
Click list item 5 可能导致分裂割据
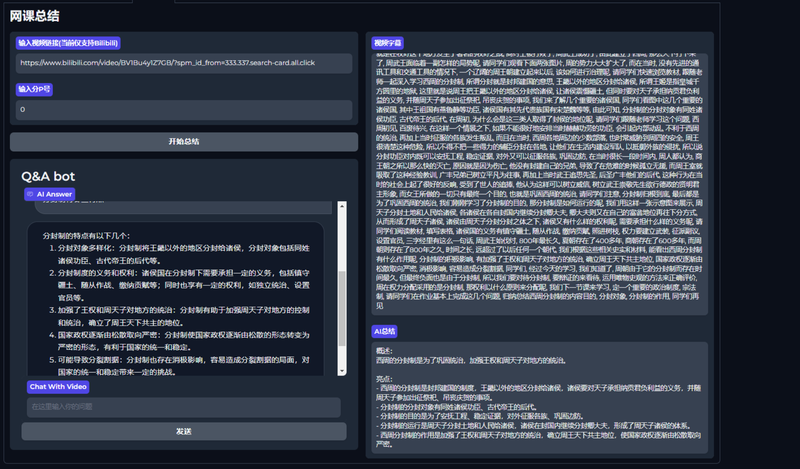coord(183,366)
